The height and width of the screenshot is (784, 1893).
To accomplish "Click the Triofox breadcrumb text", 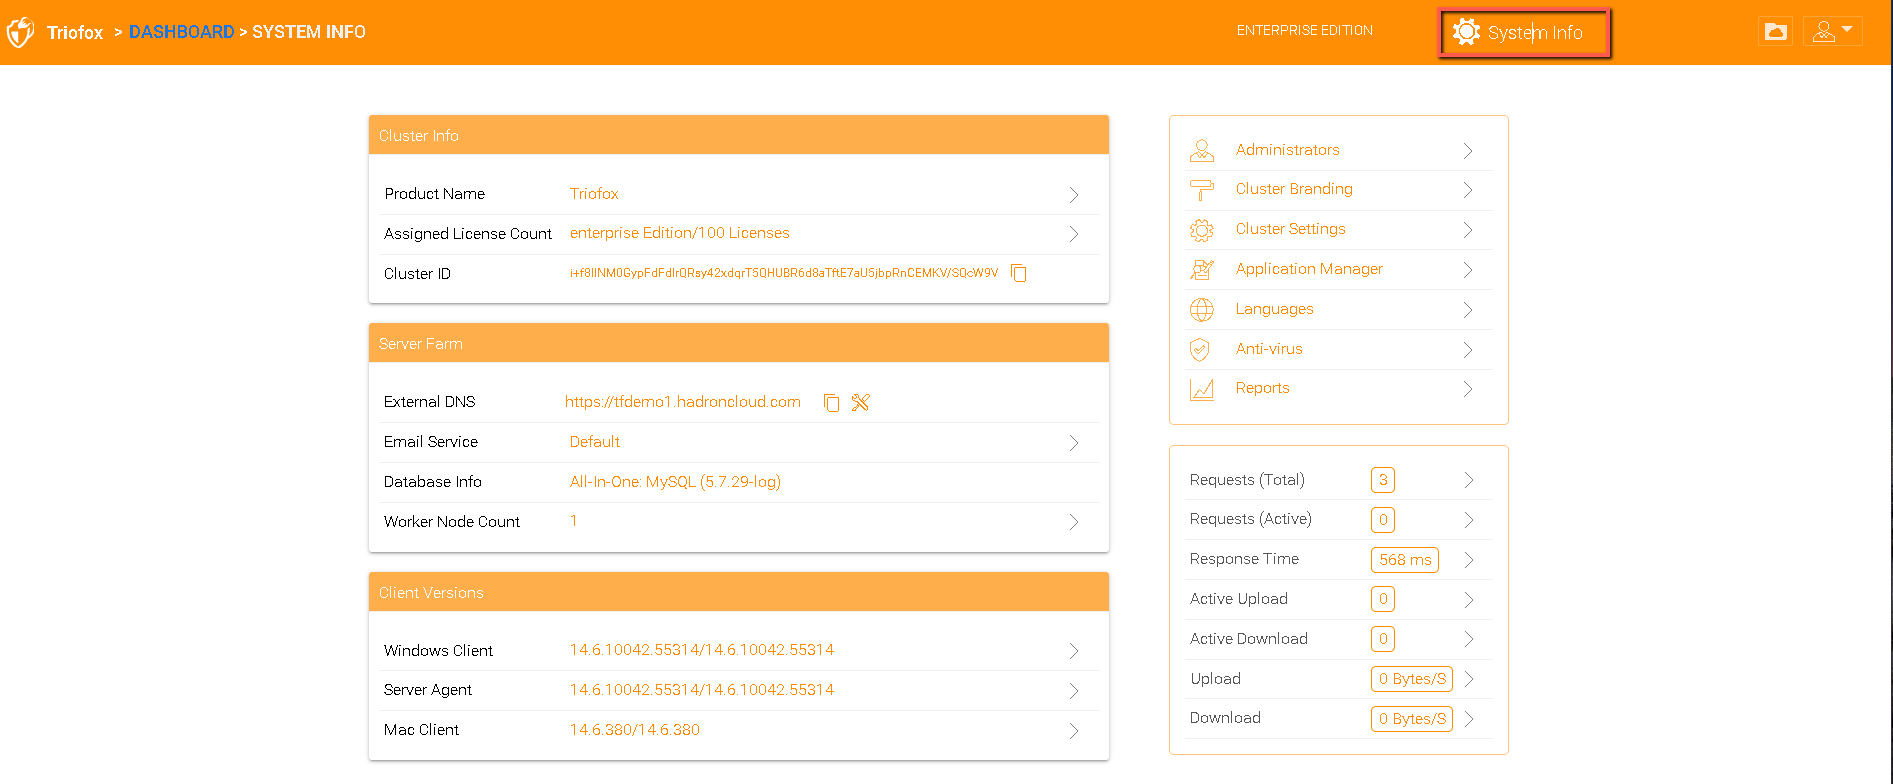I will [x=75, y=32].
